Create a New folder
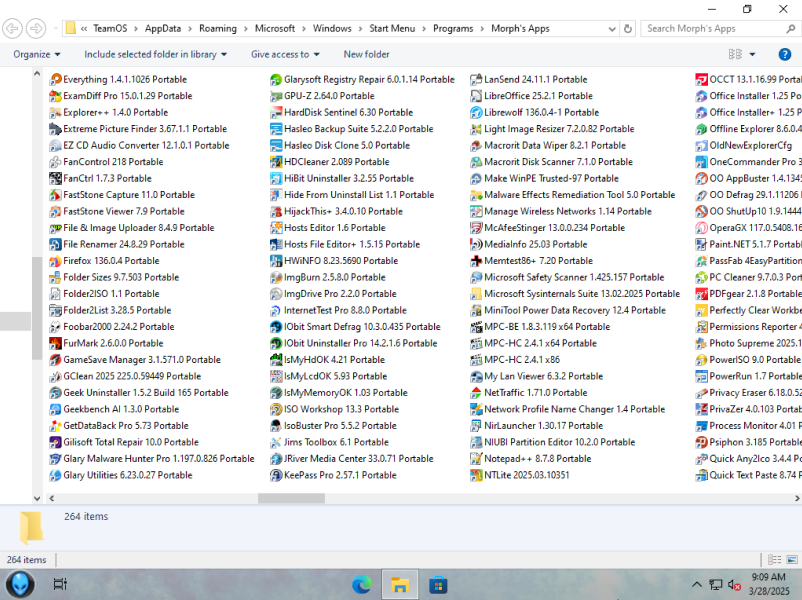Image resolution: width=802 pixels, height=600 pixels. [366, 54]
